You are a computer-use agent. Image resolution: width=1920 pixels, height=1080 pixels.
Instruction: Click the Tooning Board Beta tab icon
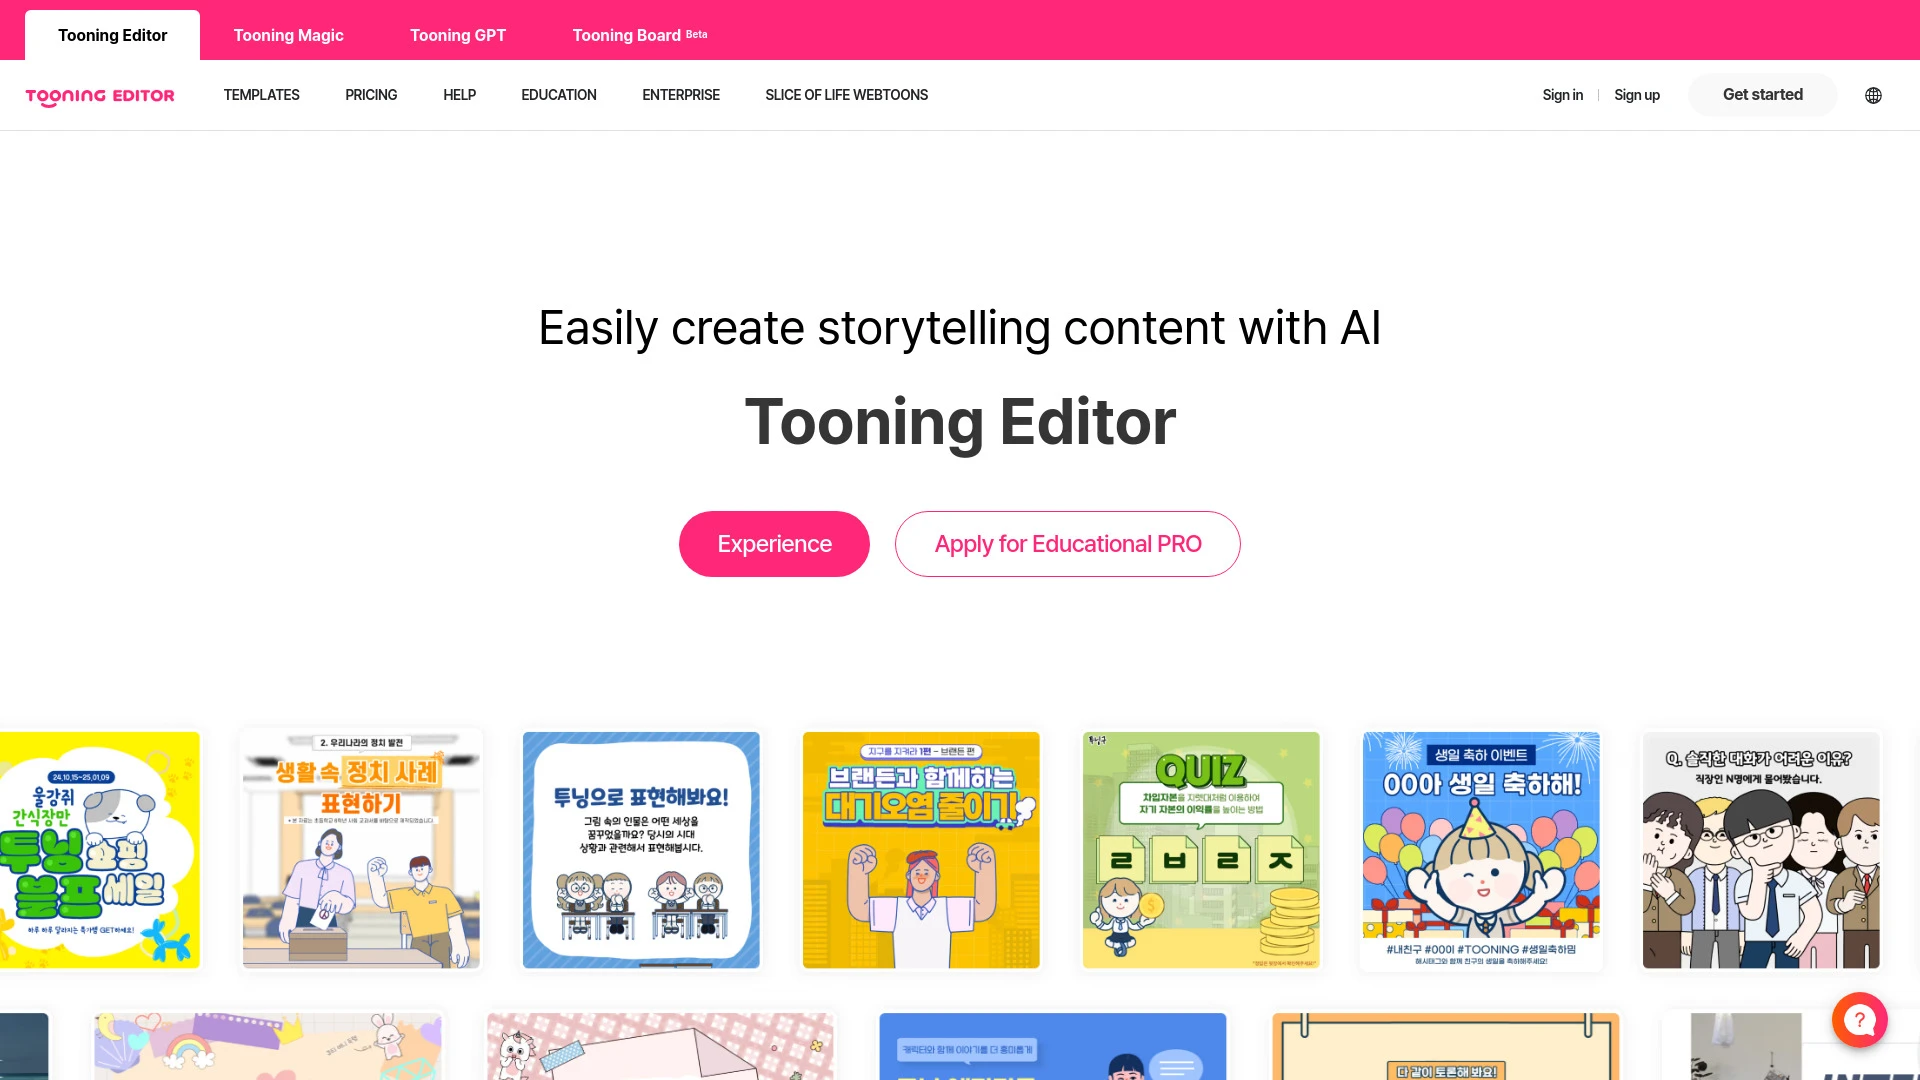click(640, 34)
